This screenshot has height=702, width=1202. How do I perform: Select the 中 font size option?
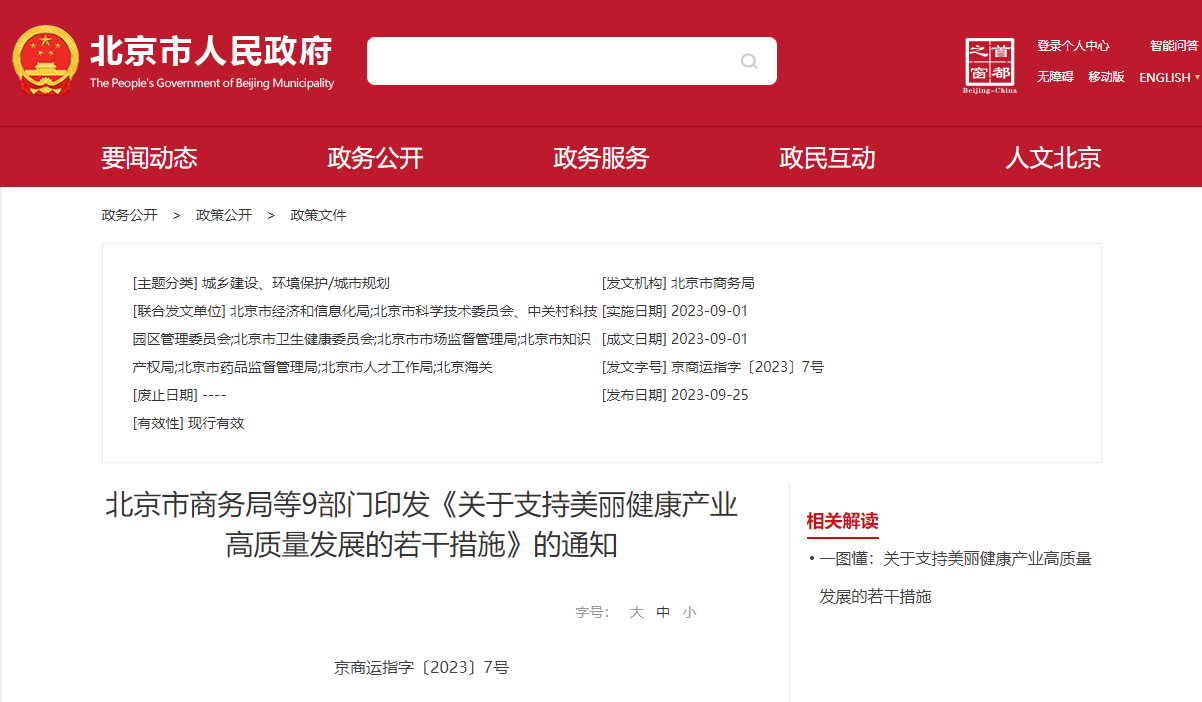tap(663, 612)
